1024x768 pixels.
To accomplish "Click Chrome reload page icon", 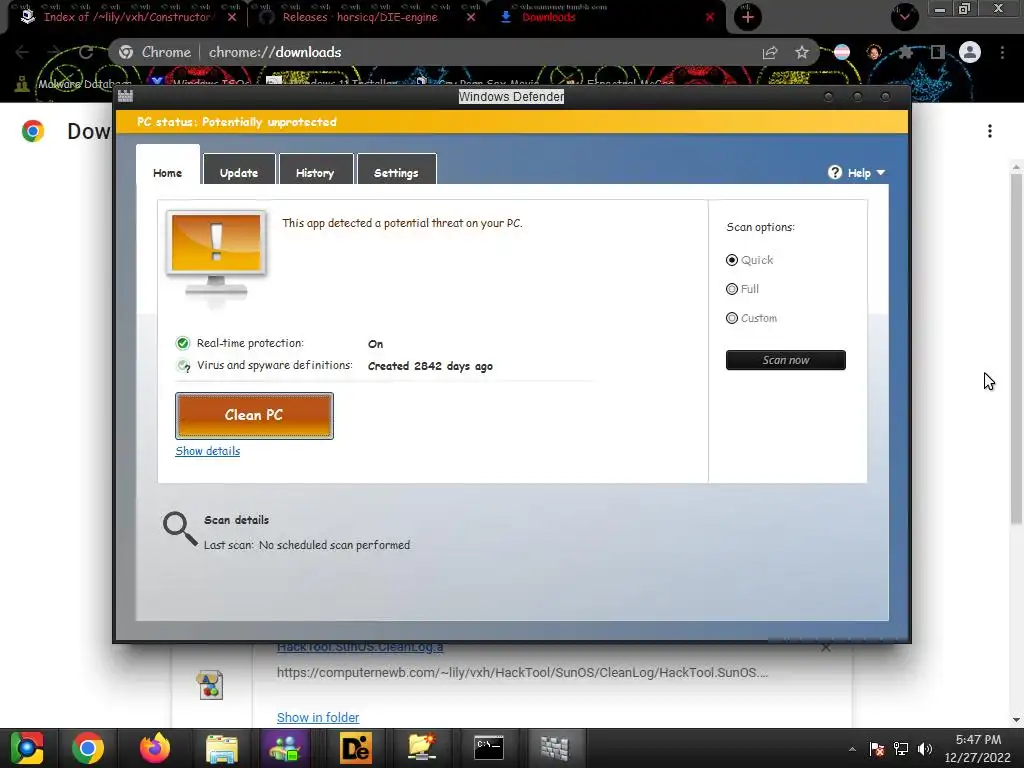I will (x=86, y=52).
